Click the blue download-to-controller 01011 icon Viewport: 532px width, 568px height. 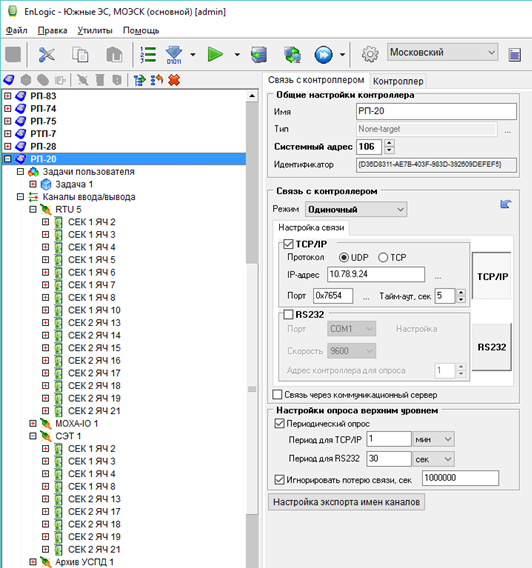[174, 55]
